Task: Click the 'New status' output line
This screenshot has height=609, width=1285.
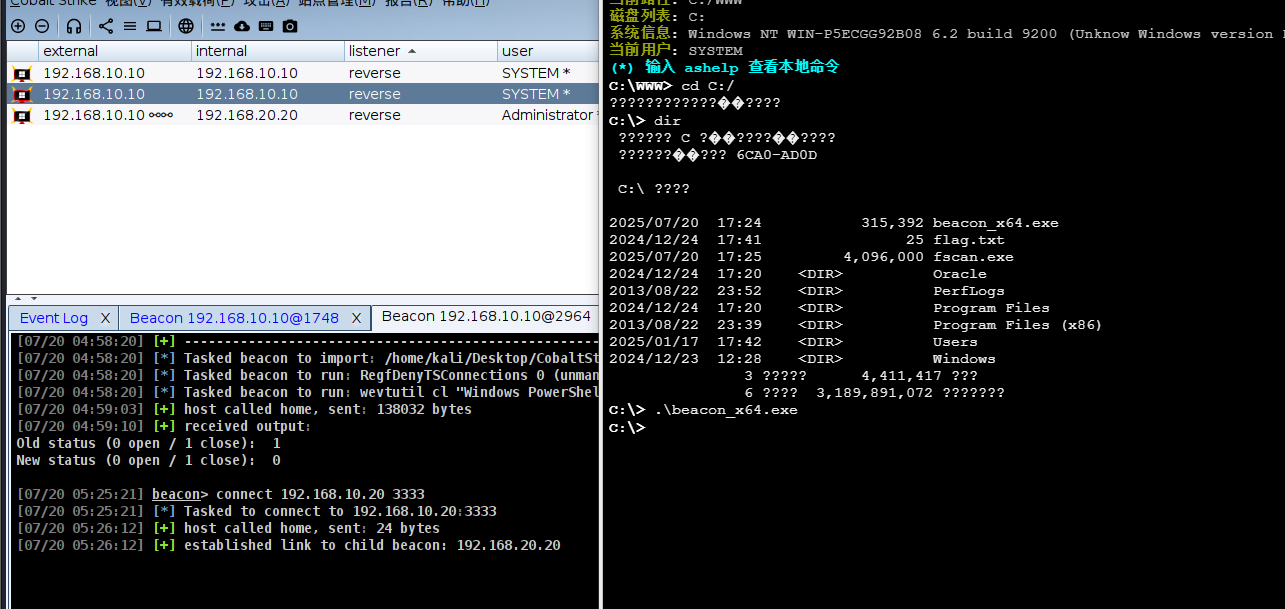Action: 148,460
